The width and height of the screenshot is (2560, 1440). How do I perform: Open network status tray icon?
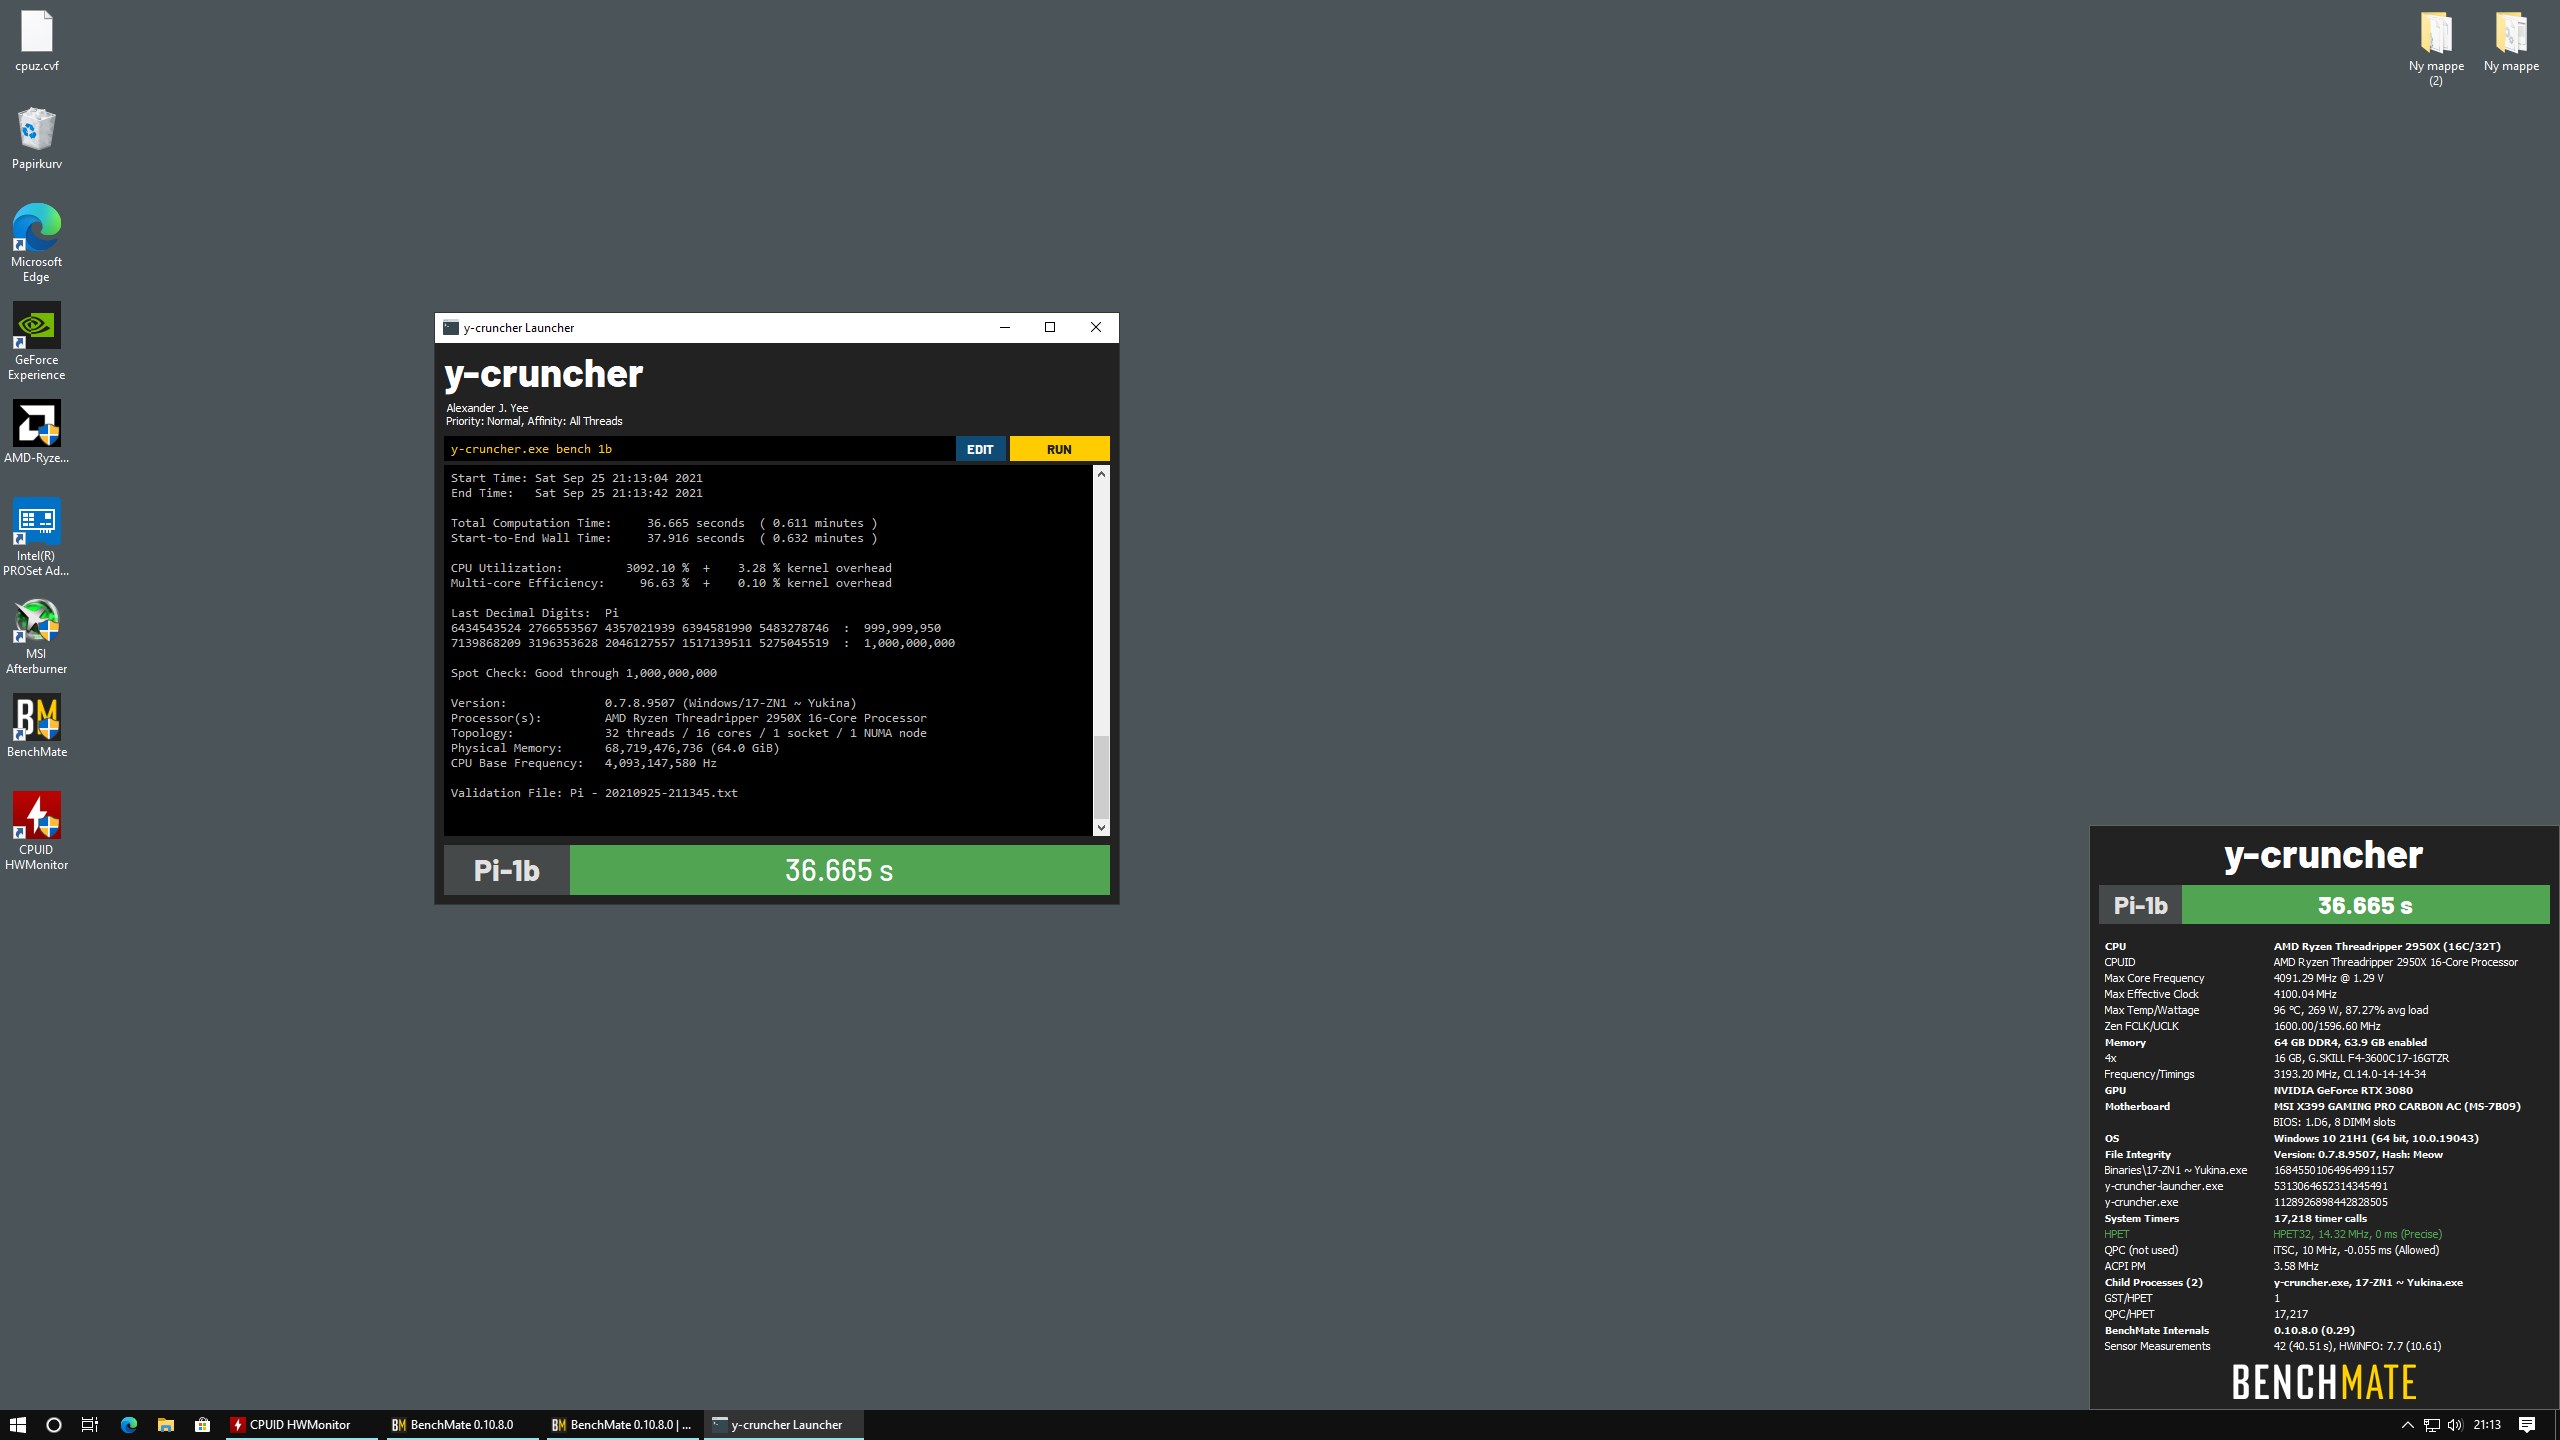(2432, 1425)
